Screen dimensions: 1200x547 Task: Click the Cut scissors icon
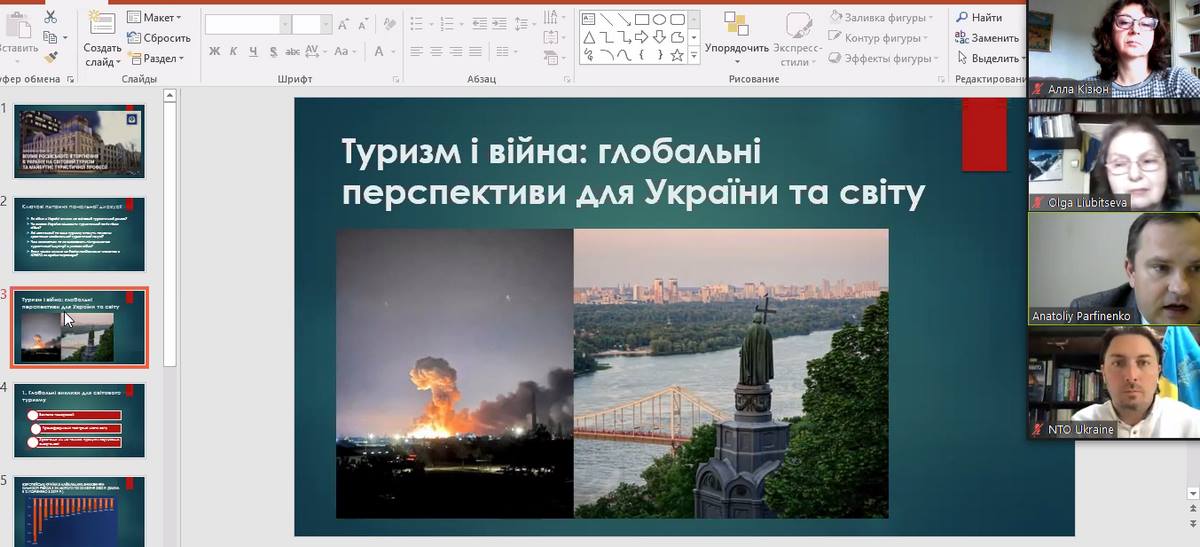[51, 17]
